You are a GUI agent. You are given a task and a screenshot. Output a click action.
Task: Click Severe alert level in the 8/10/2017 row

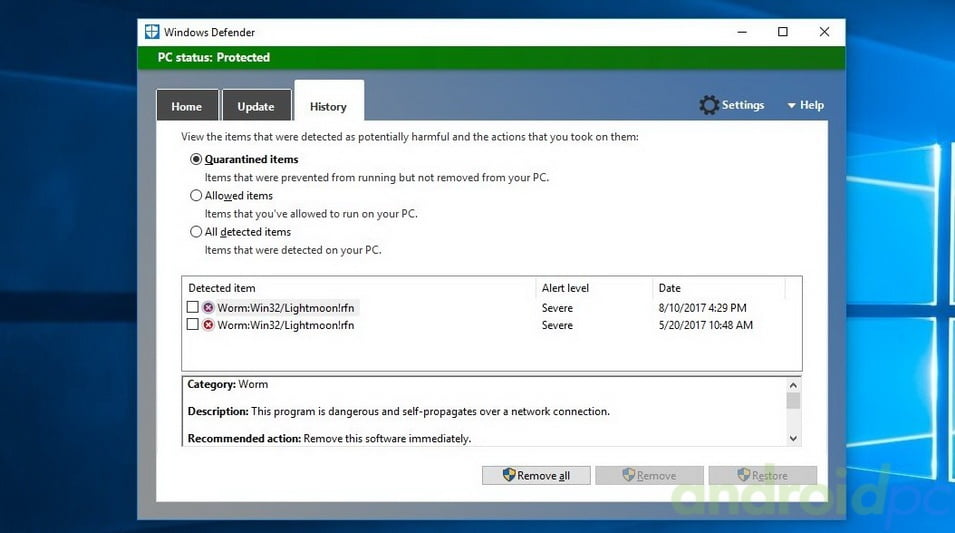(557, 308)
